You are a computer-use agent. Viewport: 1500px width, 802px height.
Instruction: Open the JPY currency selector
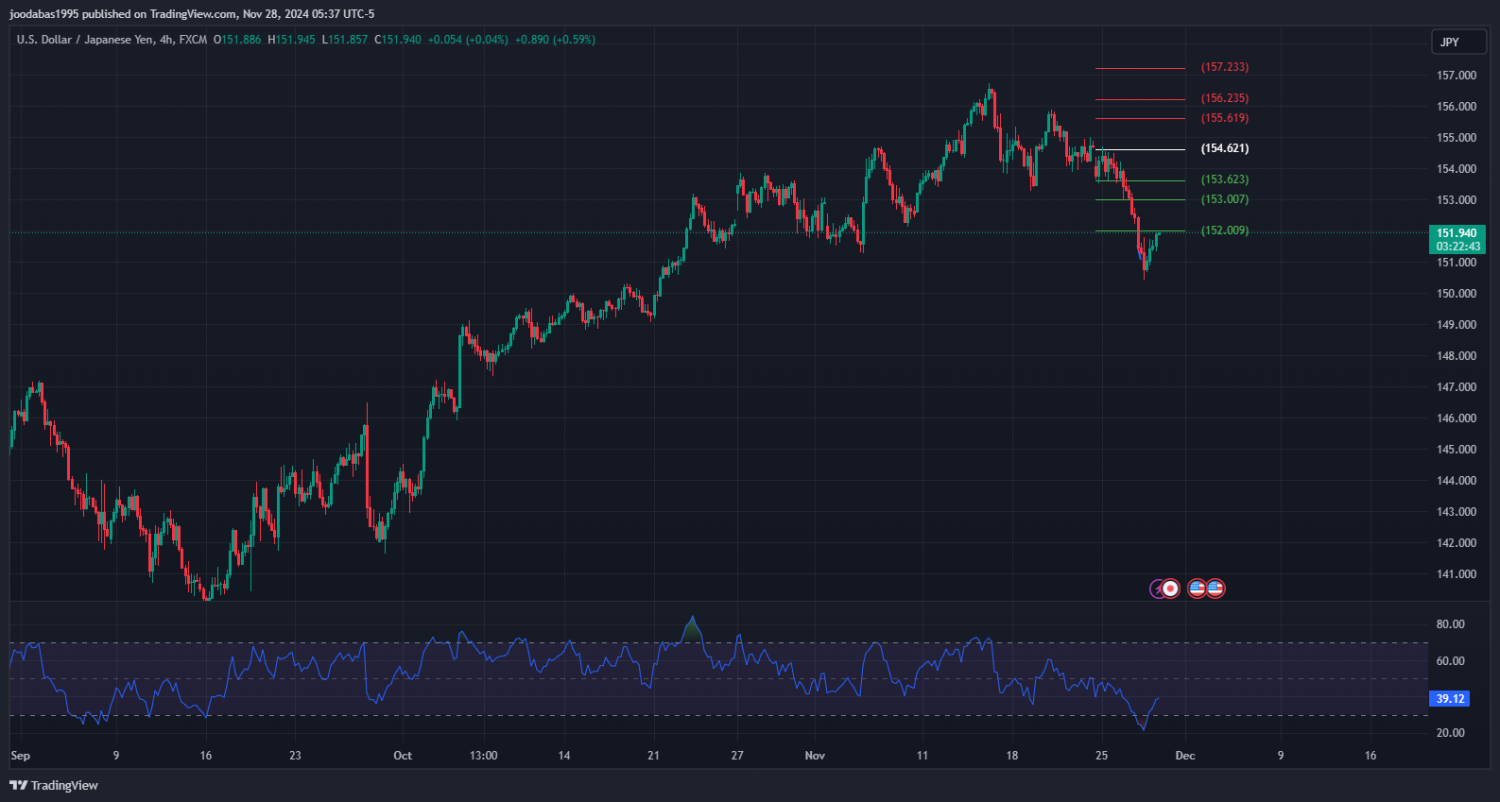[1450, 42]
